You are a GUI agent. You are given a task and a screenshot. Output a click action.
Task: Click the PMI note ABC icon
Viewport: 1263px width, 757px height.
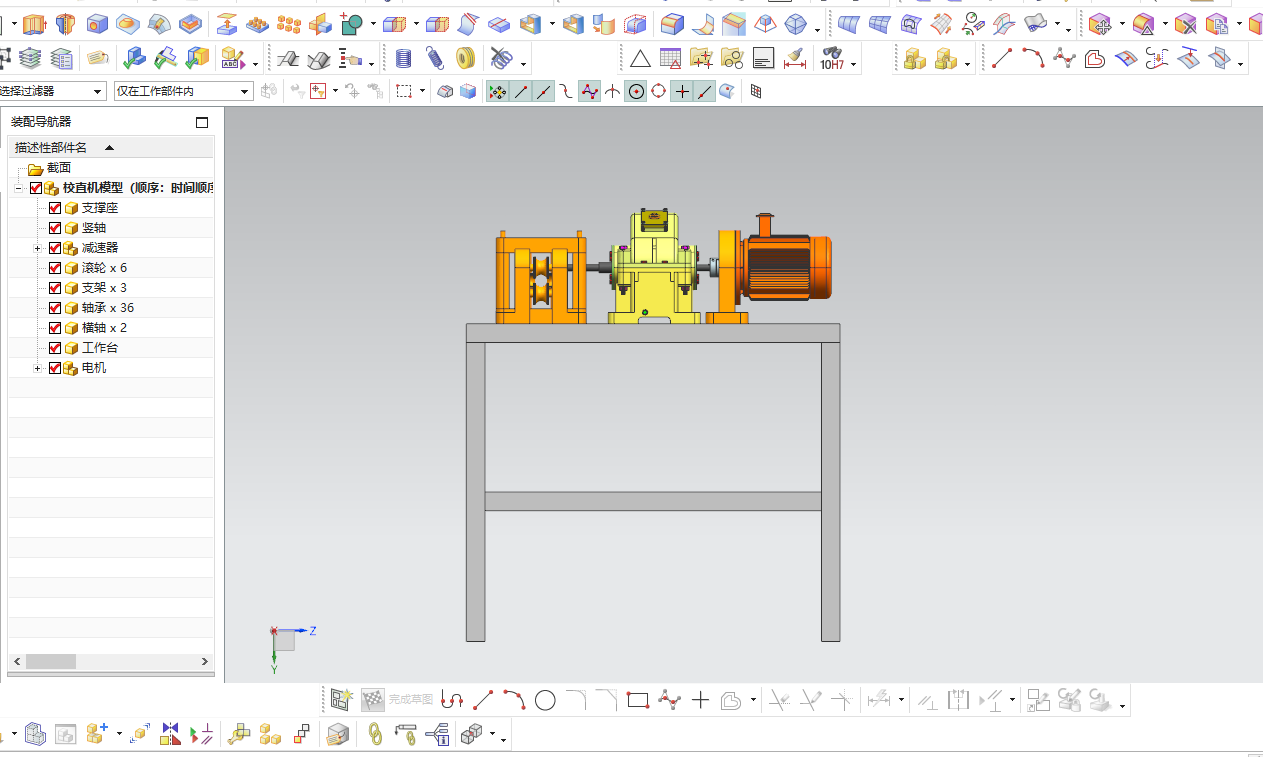pyautogui.click(x=231, y=59)
